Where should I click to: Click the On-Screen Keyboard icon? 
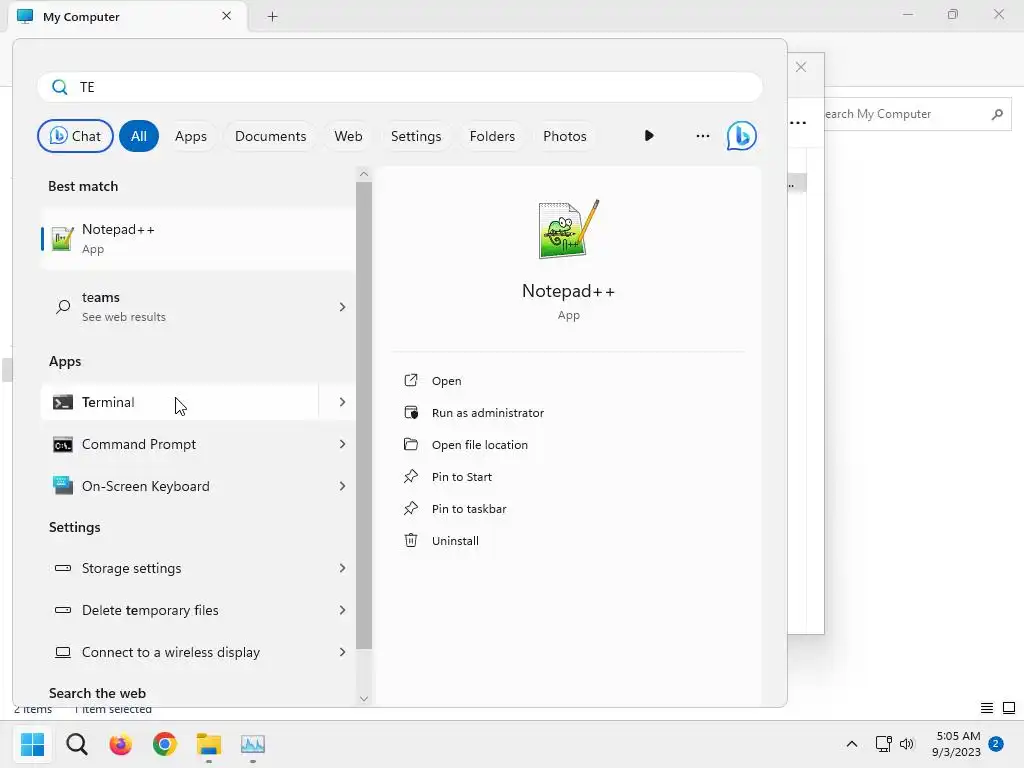pyautogui.click(x=63, y=486)
